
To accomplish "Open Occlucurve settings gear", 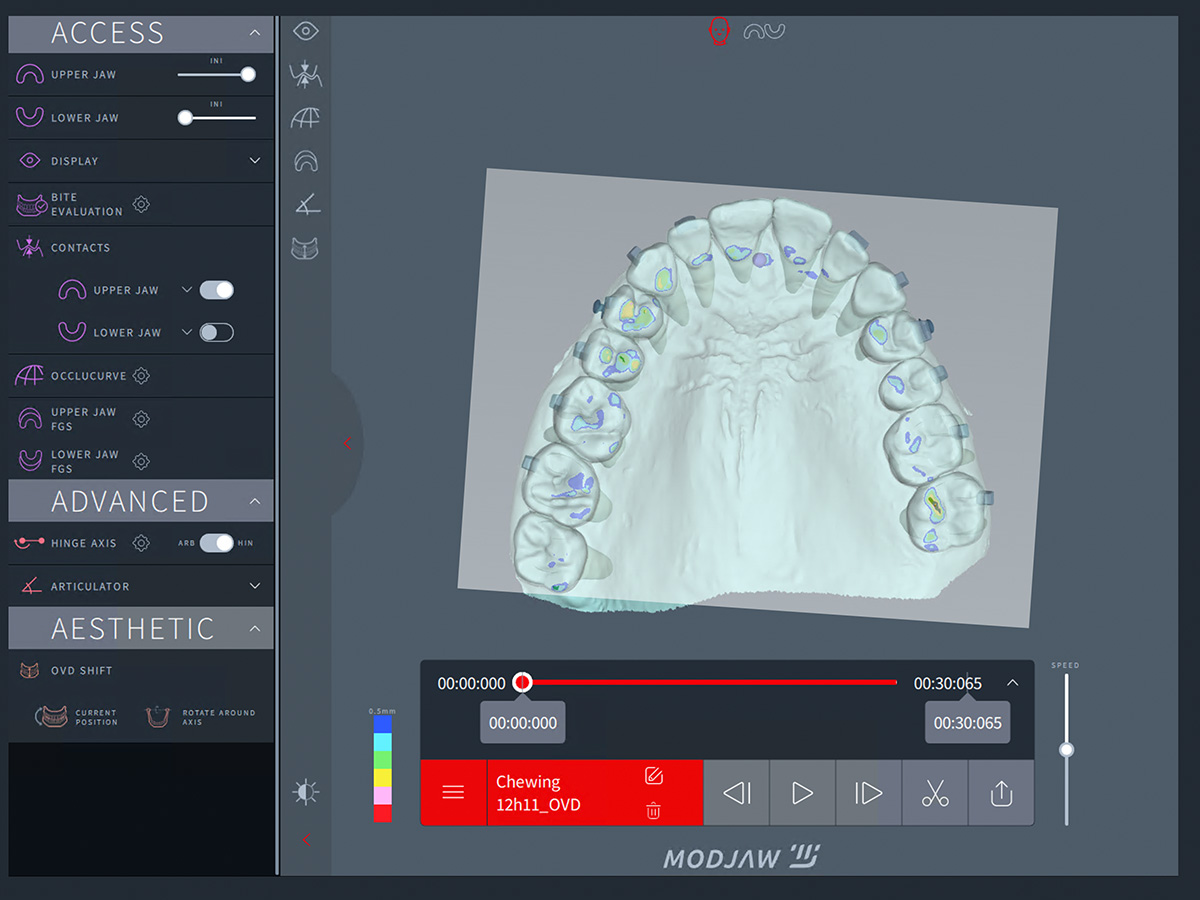I will click(x=141, y=376).
